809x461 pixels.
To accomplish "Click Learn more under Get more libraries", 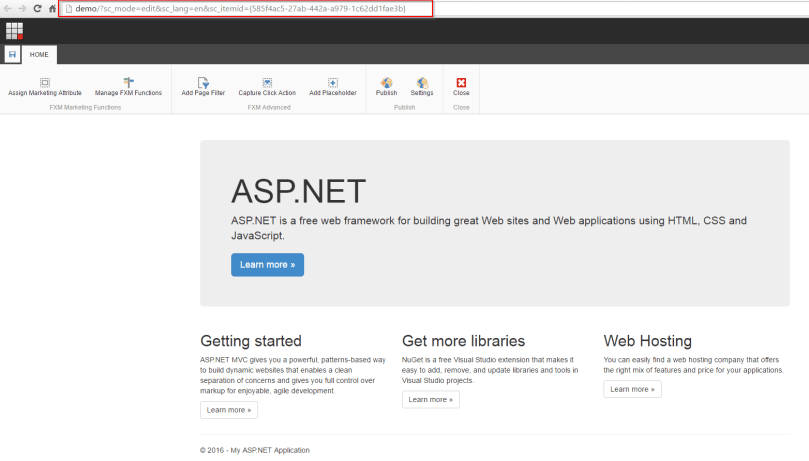I will (430, 400).
